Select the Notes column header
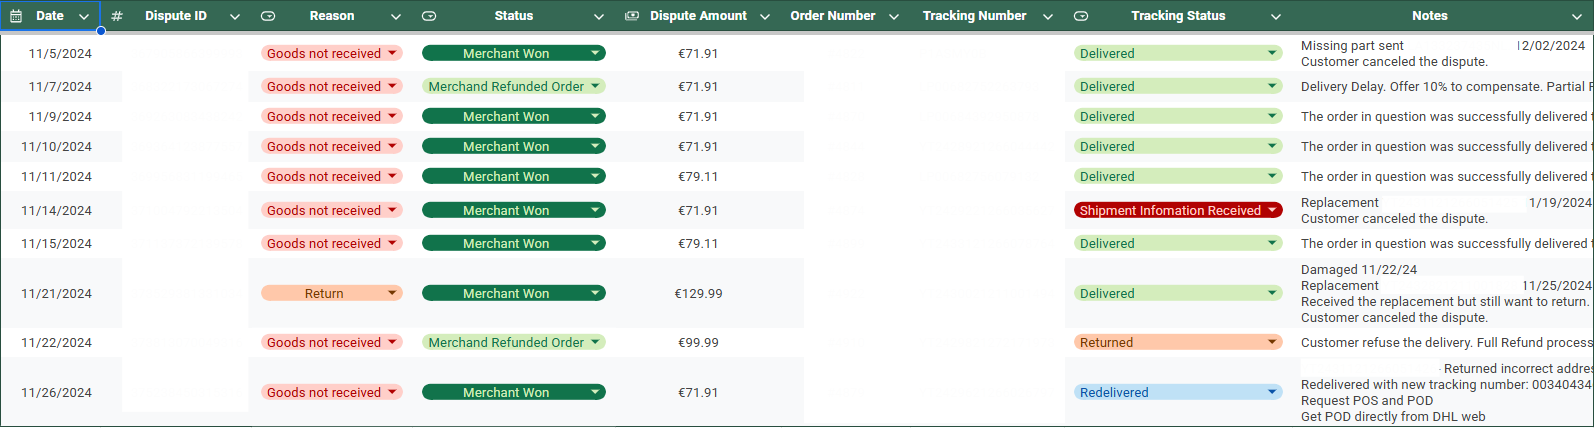 [1429, 16]
